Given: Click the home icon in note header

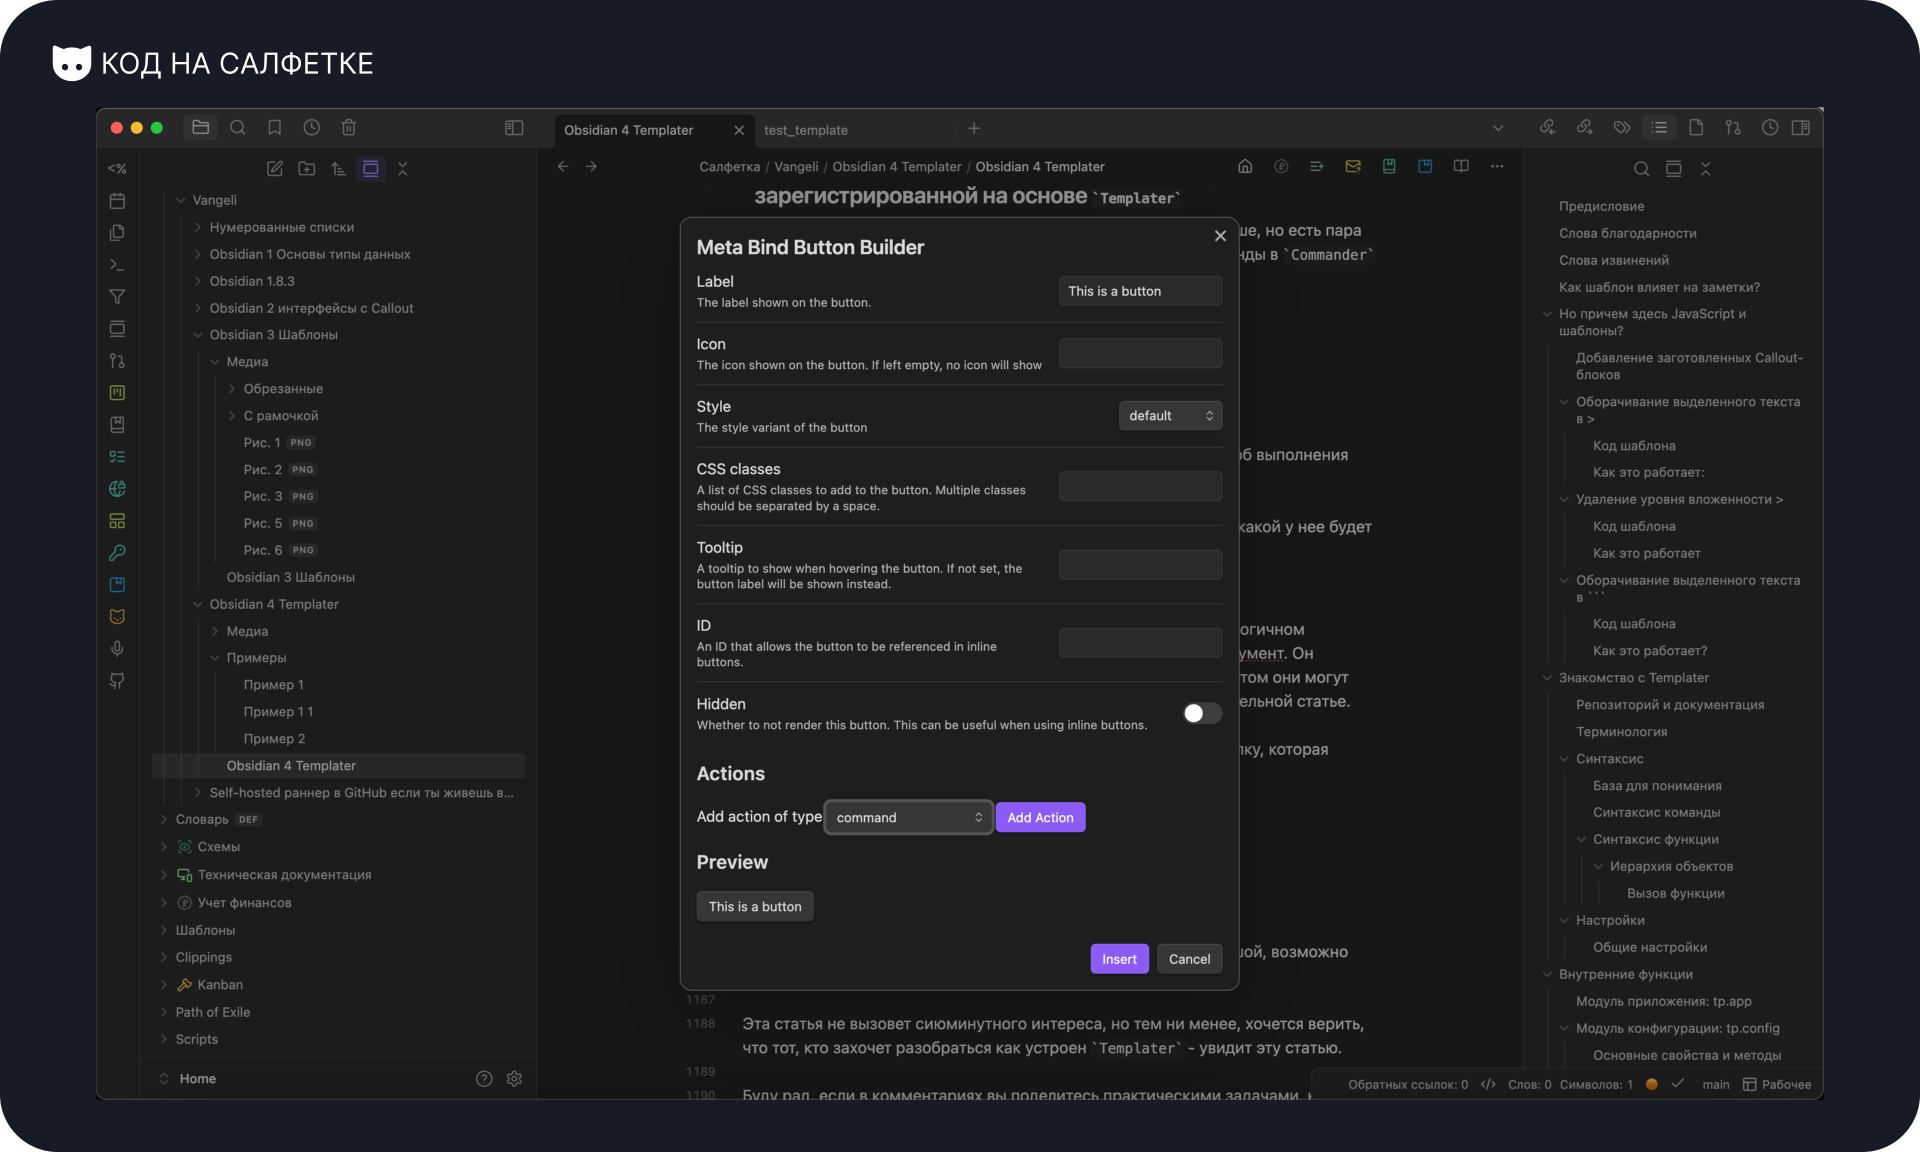Looking at the screenshot, I should pyautogui.click(x=1245, y=167).
